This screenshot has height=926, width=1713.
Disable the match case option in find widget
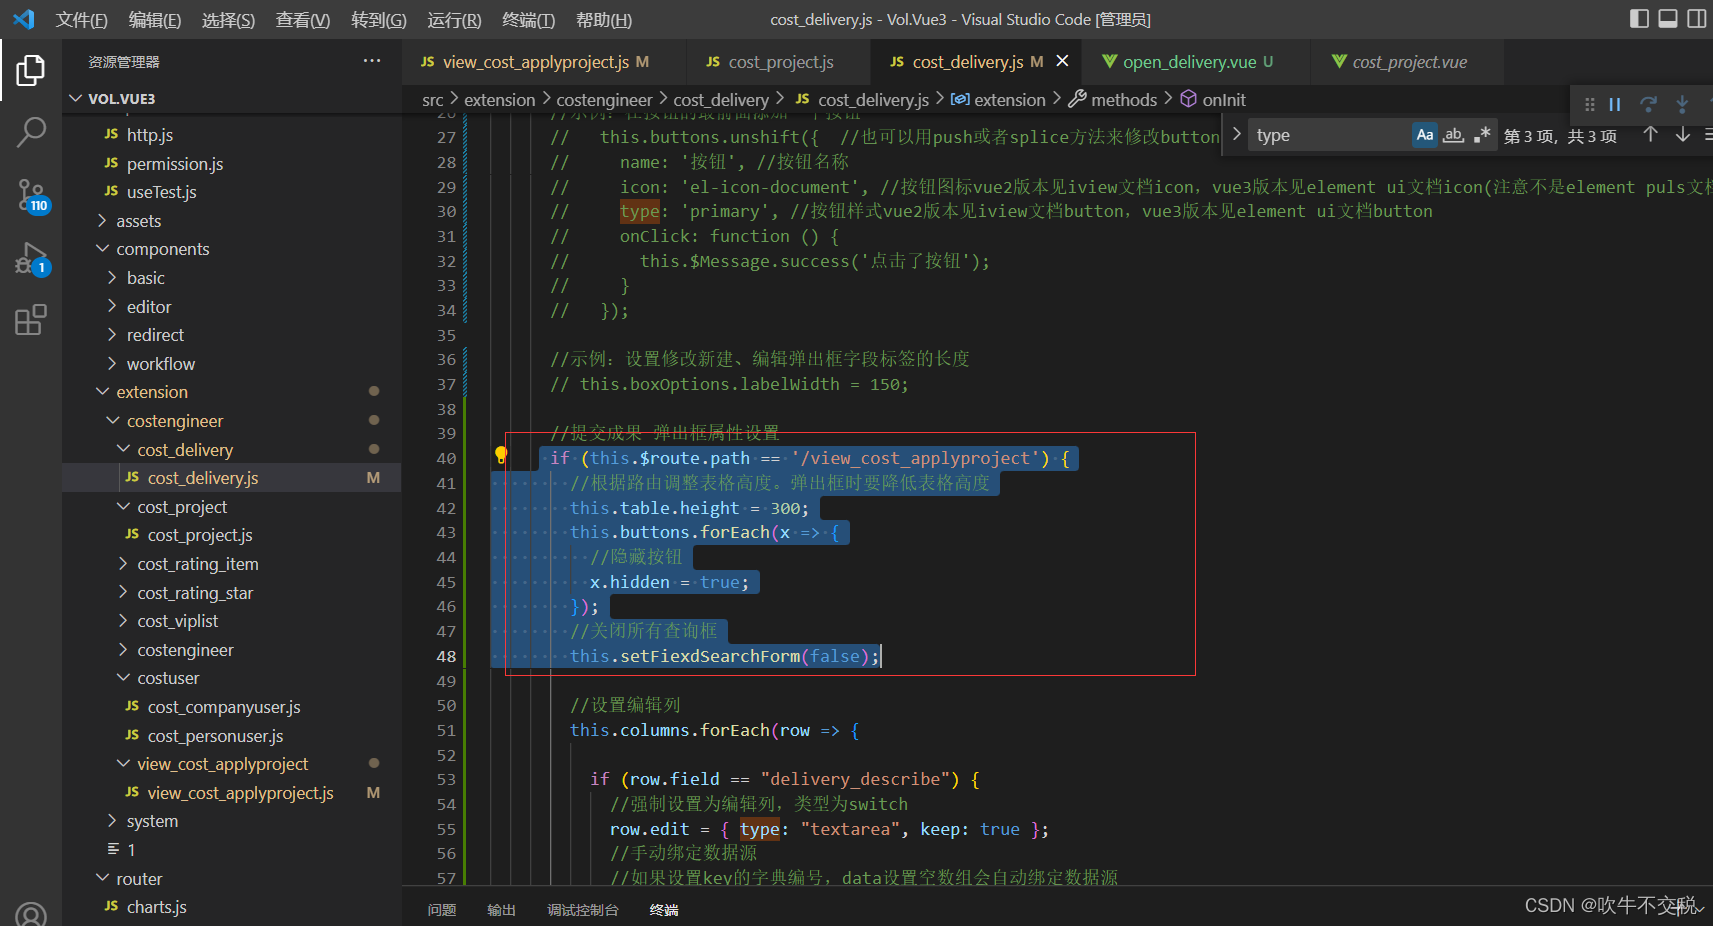(x=1424, y=134)
